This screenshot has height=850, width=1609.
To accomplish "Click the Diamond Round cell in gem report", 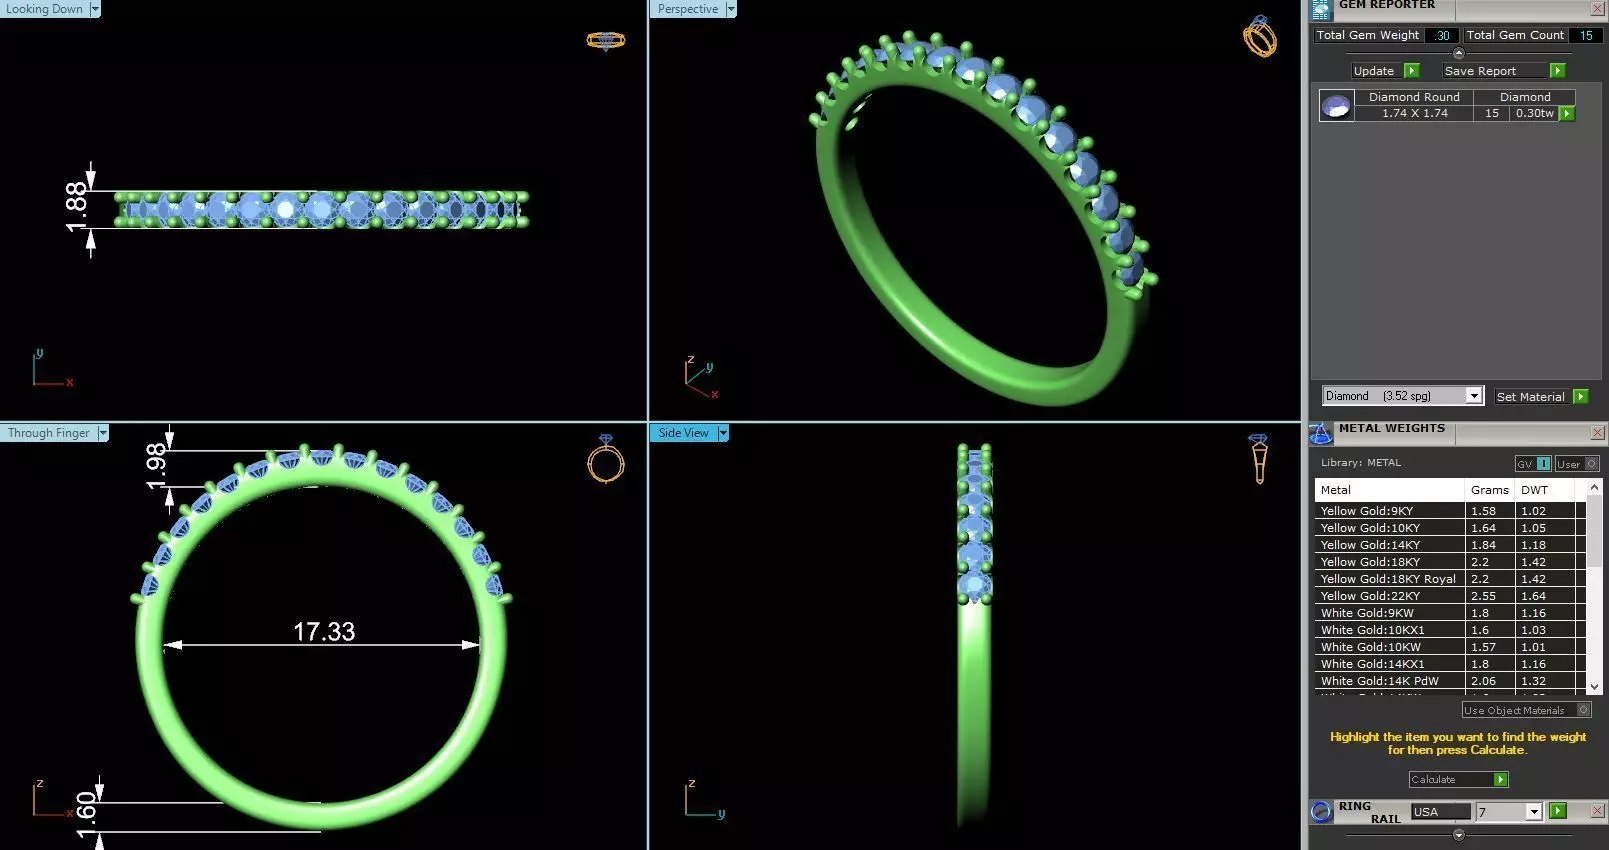I will tap(1414, 97).
